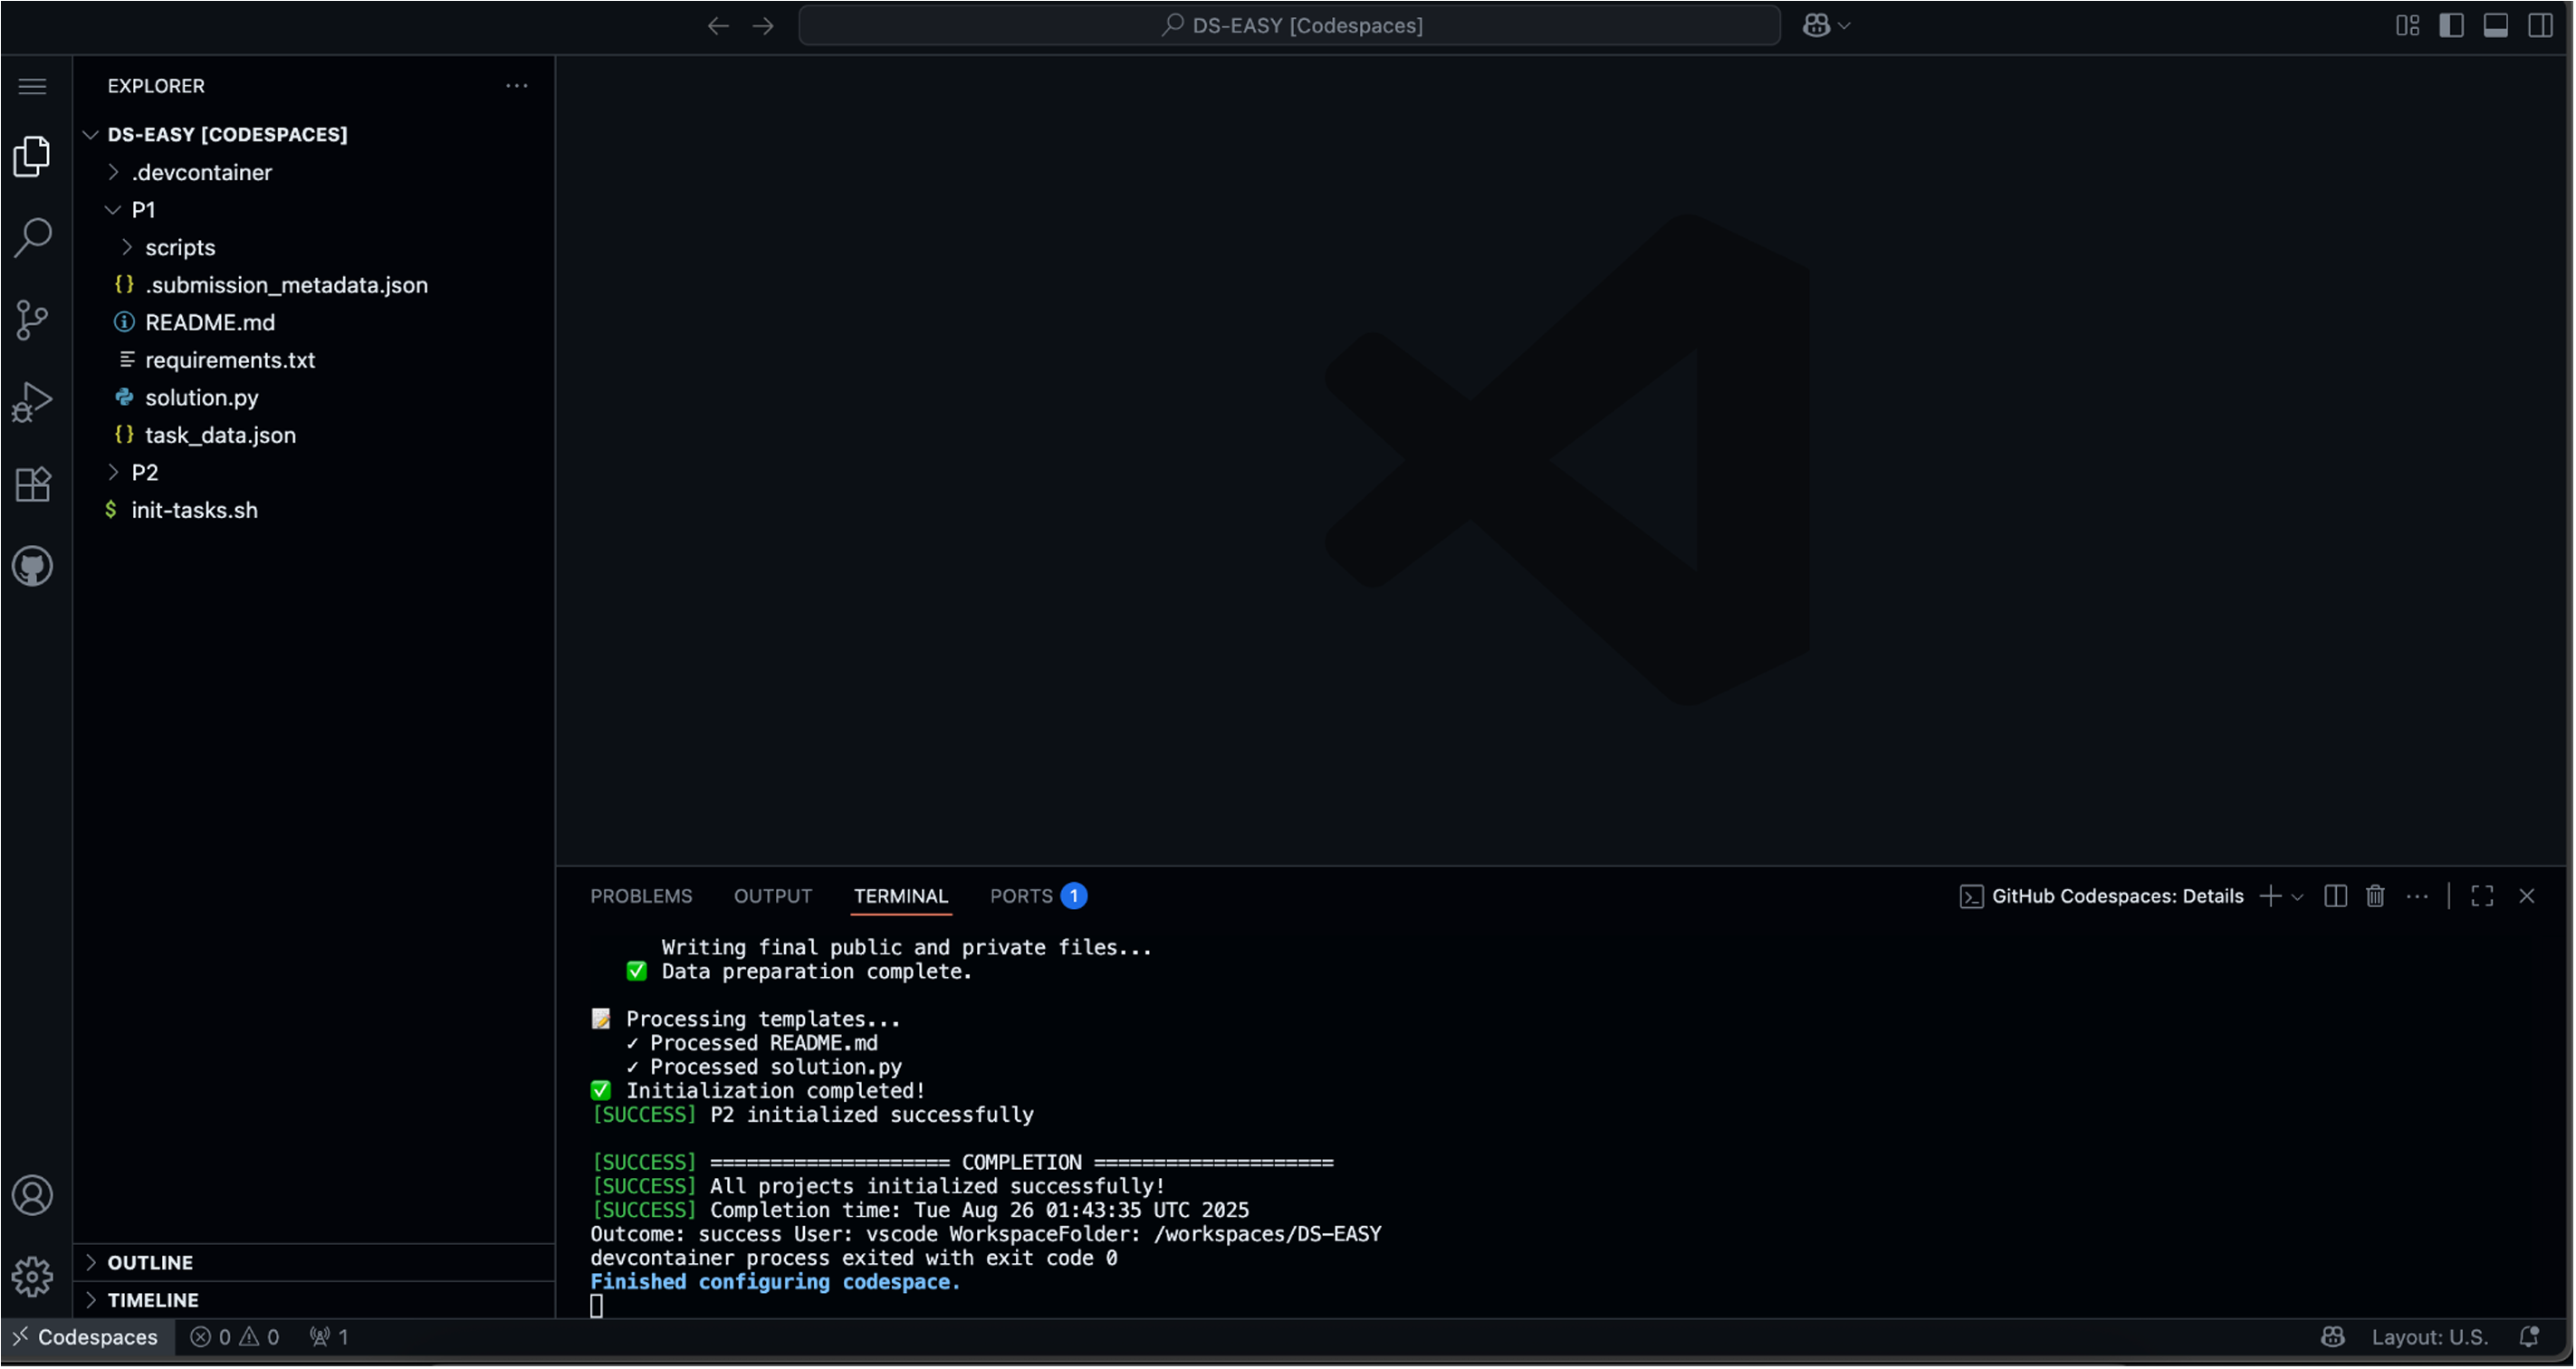Kill terminal with the trash icon
This screenshot has height=1369, width=2576.
coord(2376,896)
